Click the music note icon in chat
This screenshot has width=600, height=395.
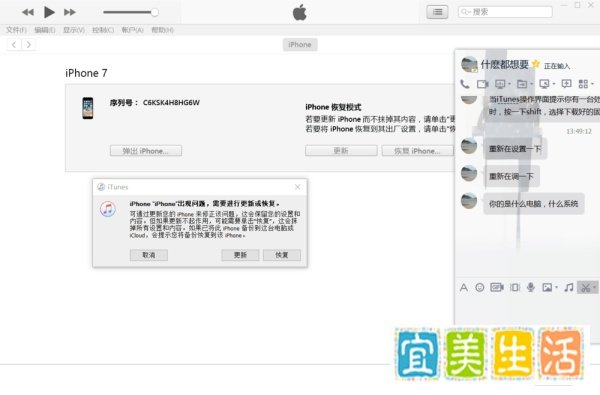click(x=569, y=287)
